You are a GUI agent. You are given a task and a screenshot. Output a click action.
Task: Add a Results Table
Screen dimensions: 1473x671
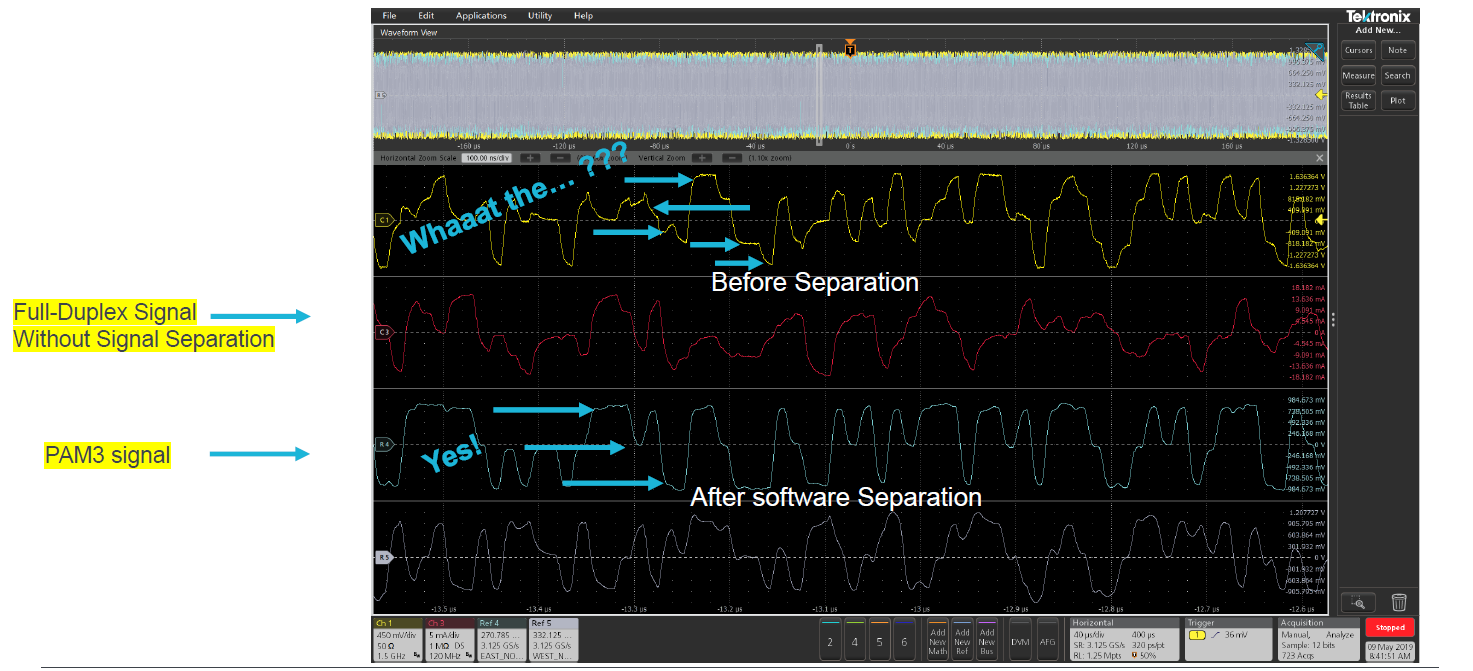click(1358, 100)
